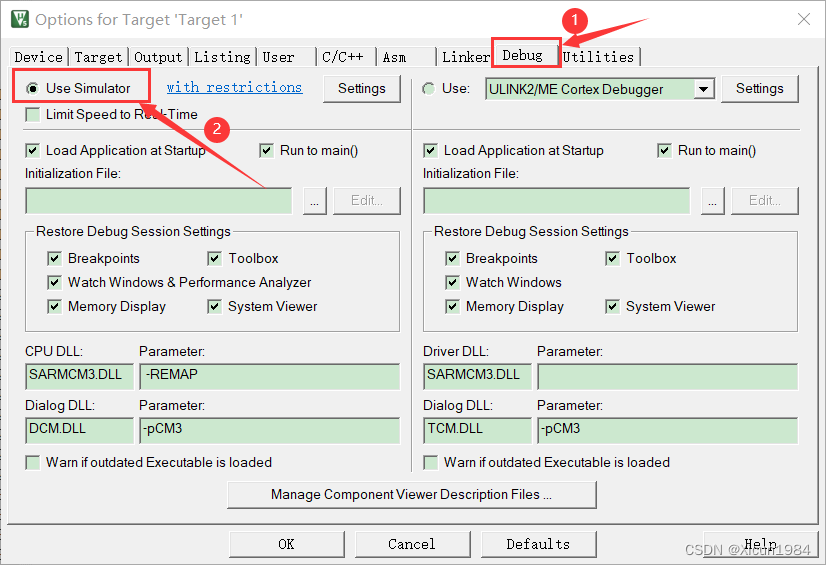Switch to the Linker tab

(x=466, y=57)
